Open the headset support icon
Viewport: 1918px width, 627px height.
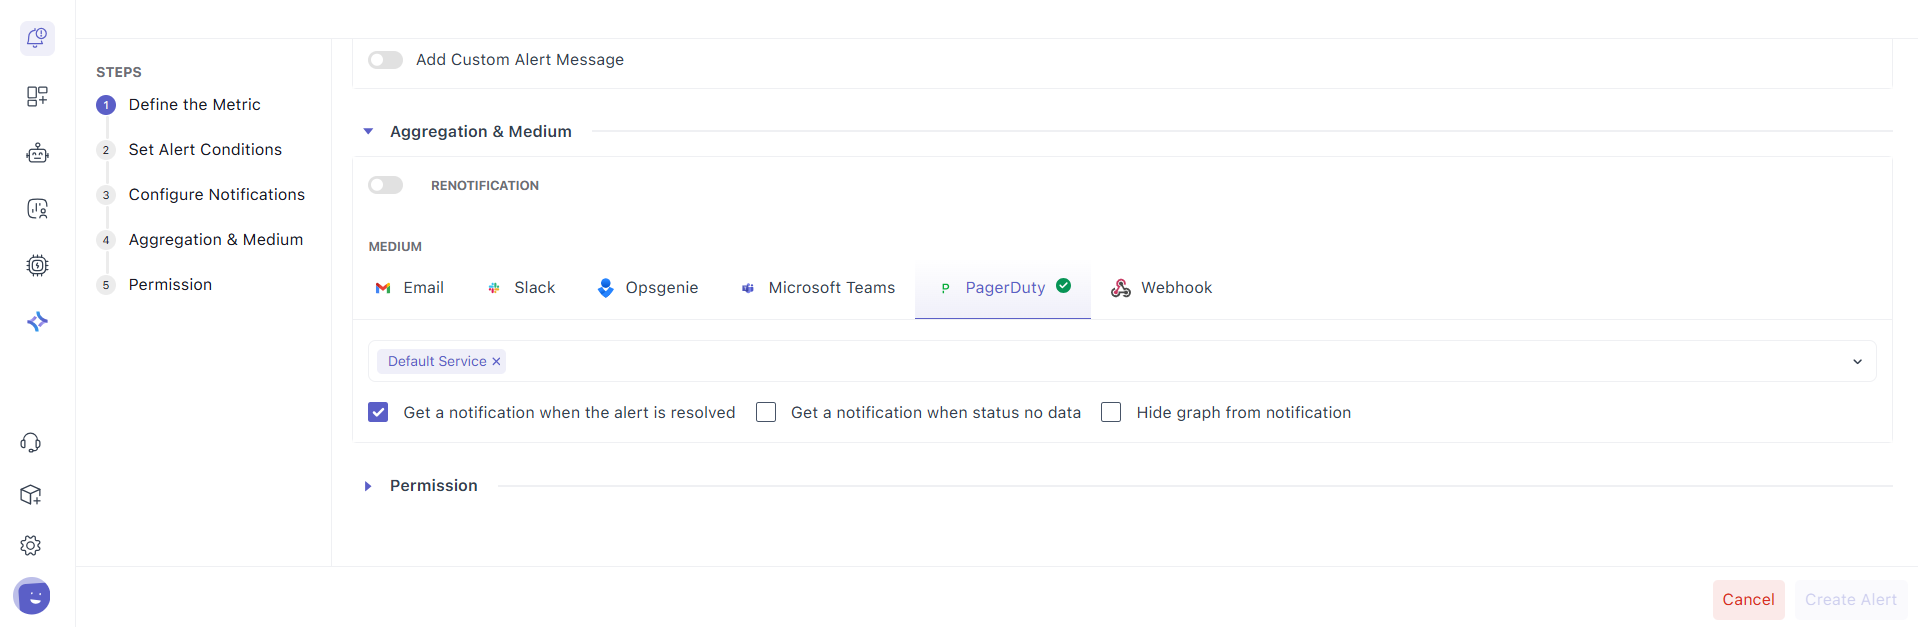[x=31, y=443]
